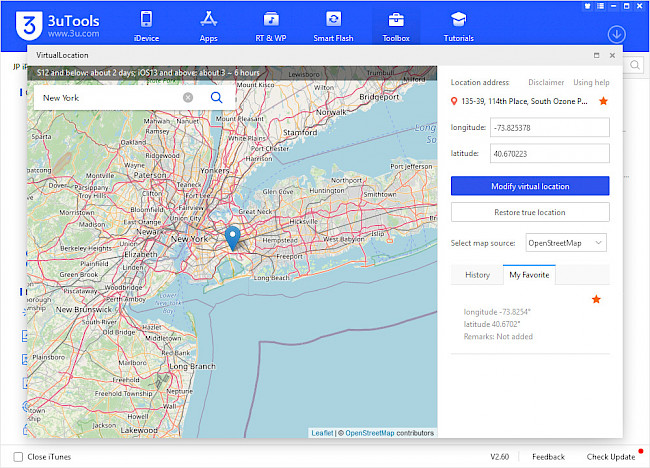Click the list menu icon in title bar
The width and height of the screenshot is (650, 468).
coord(600,6)
